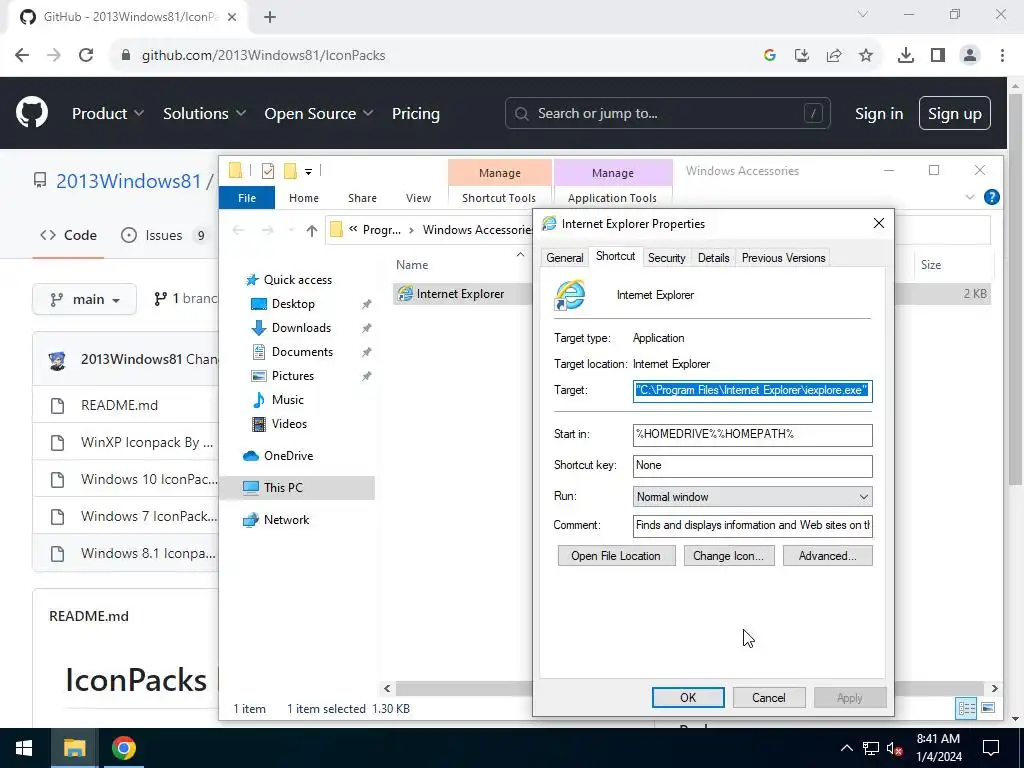The width and height of the screenshot is (1024, 768).
Task: Expand the Explorer ribbon chevron
Action: point(970,197)
